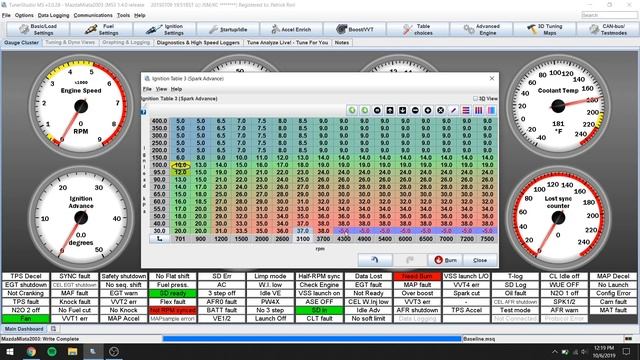Open the Communications menu
The height and width of the screenshot is (360, 640).
point(93,15)
